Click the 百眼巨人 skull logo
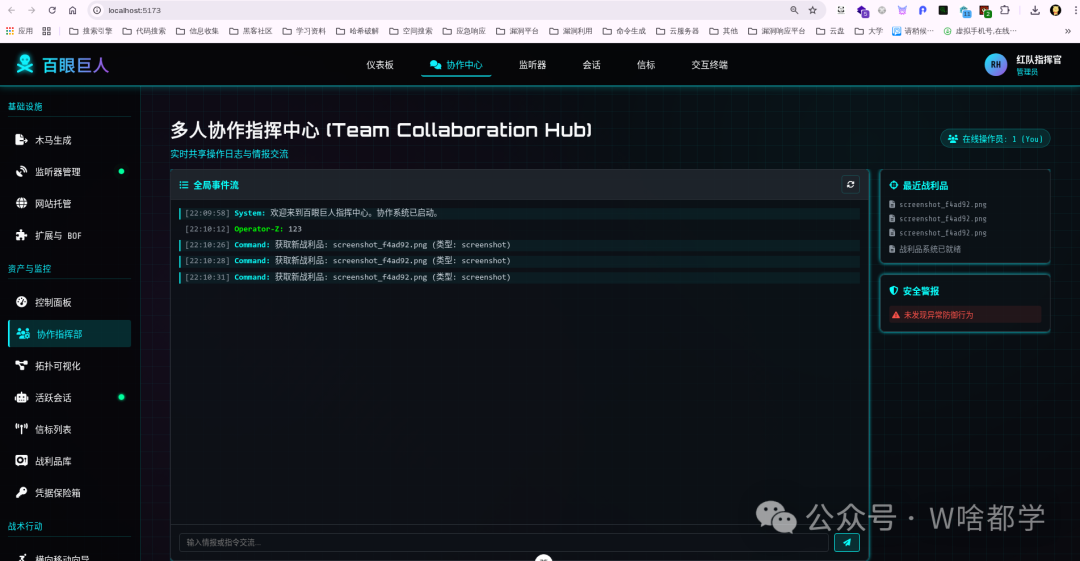This screenshot has height=561, width=1080. click(25, 64)
